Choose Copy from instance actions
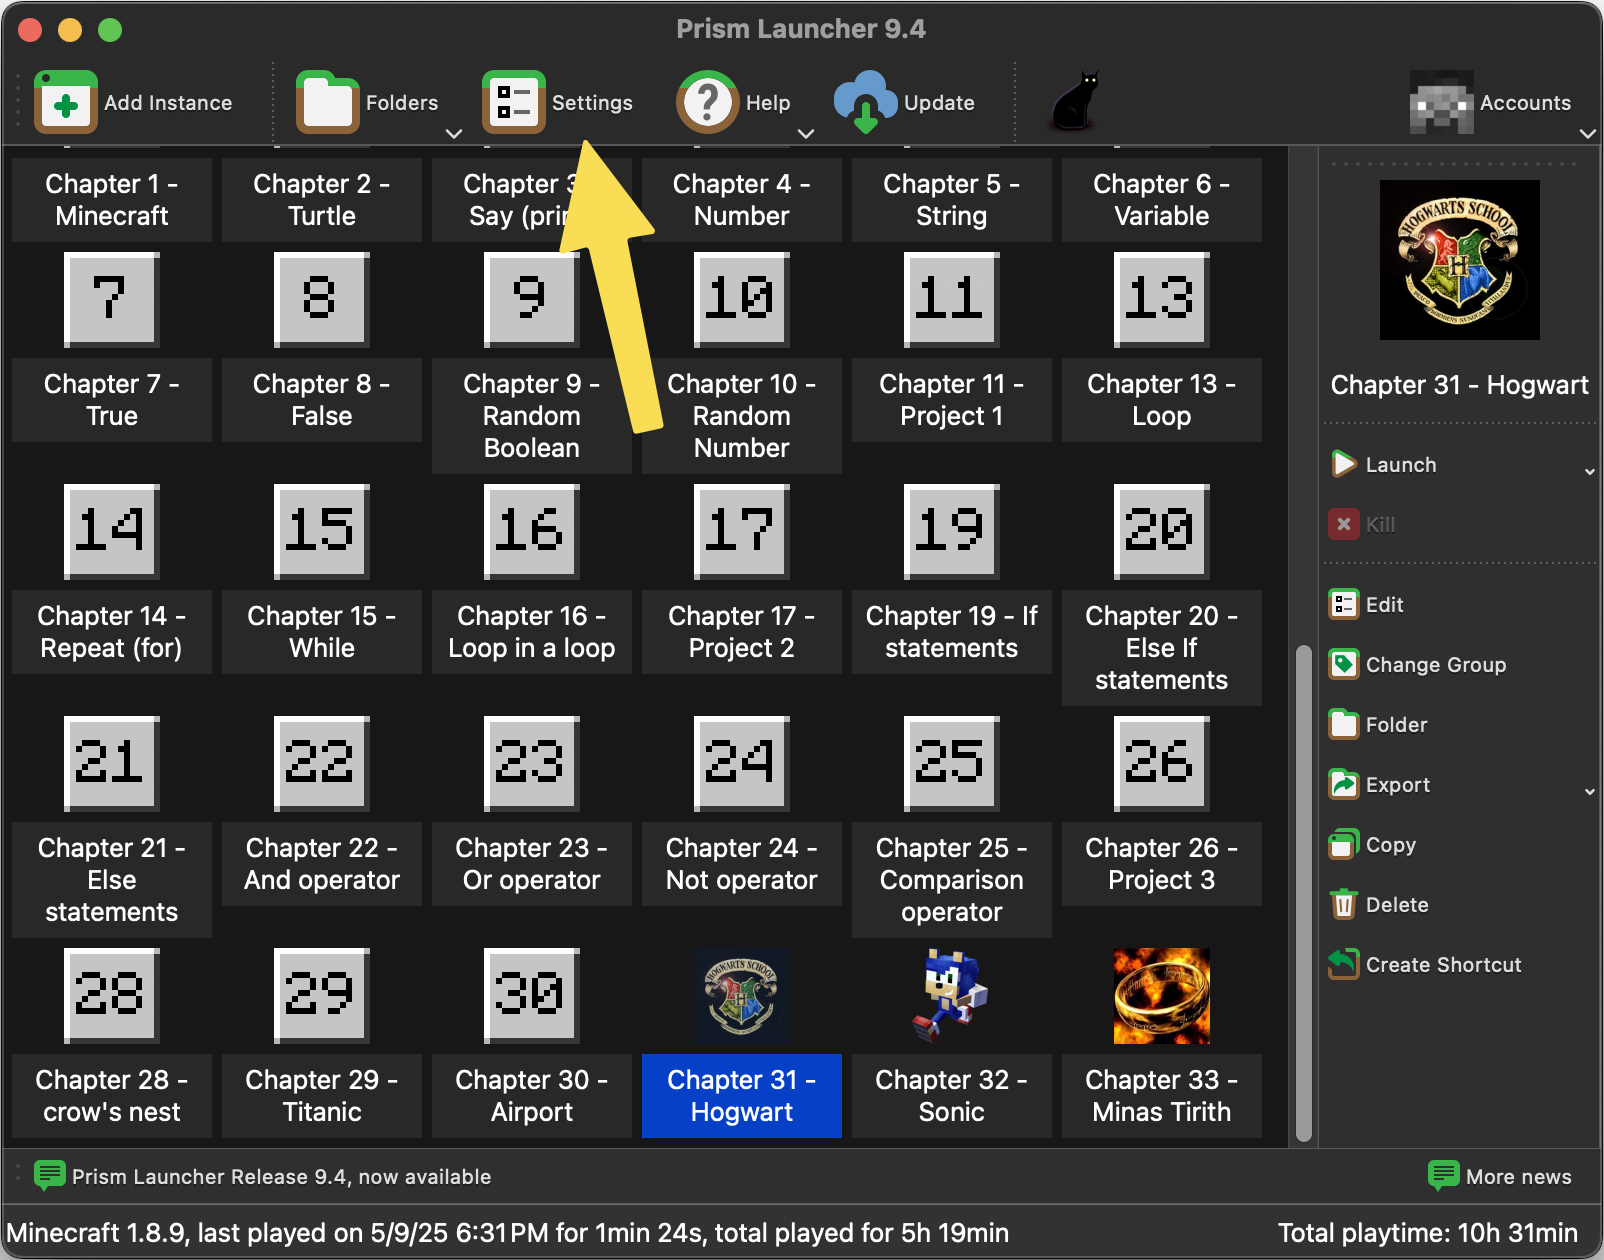The height and width of the screenshot is (1260, 1604). point(1390,844)
